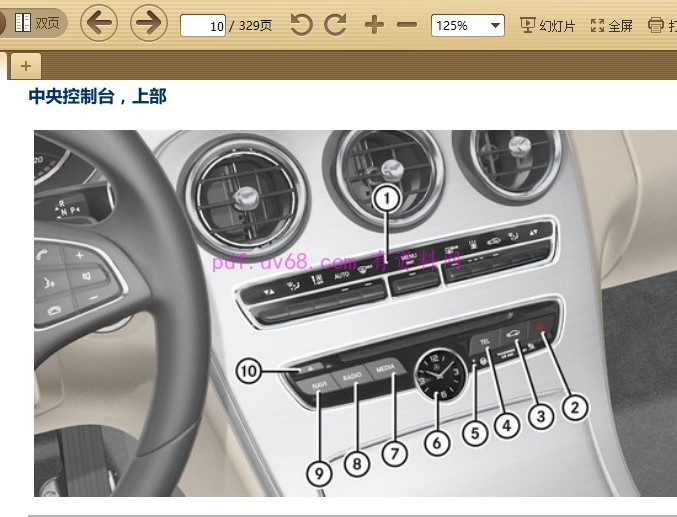
Task: Zoom out with the minus icon
Action: coord(406,25)
